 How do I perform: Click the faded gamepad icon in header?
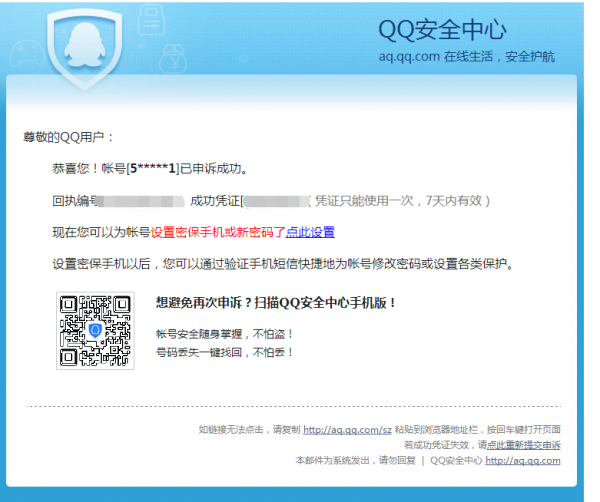coord(27,54)
